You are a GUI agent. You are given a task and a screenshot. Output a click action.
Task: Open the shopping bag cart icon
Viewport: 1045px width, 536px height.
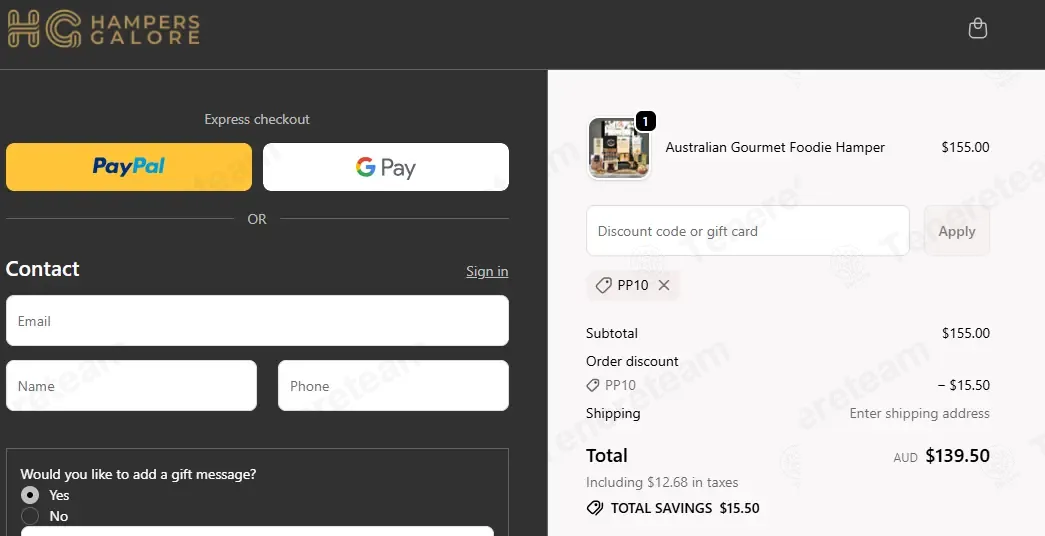tap(978, 29)
